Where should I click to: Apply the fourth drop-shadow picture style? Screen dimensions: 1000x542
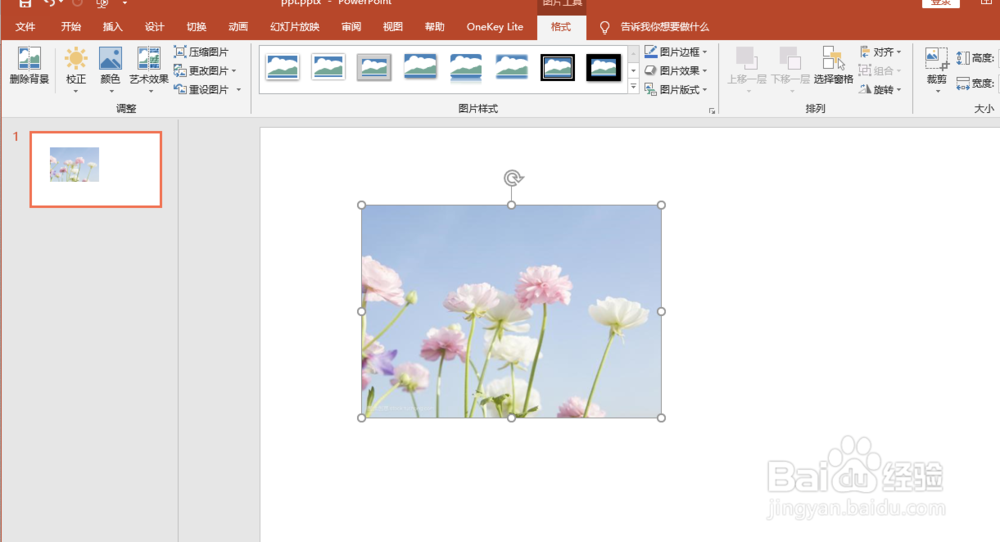pyautogui.click(x=420, y=67)
